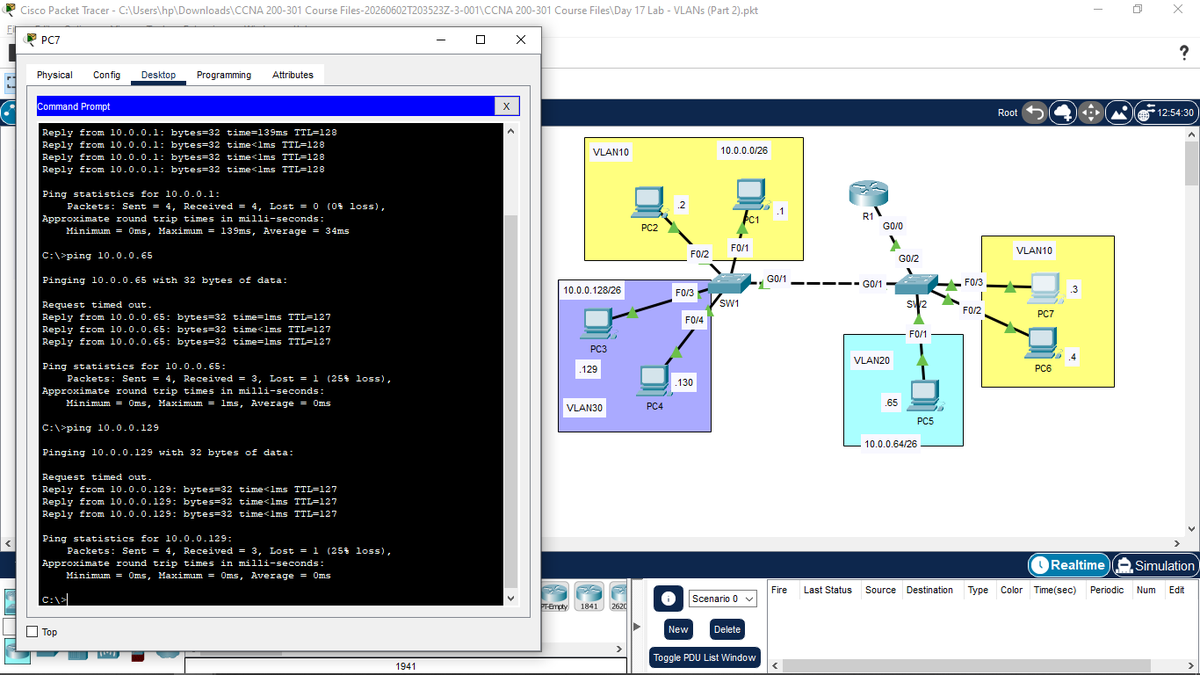
Task: Click the Last Status column header
Action: [x=827, y=590]
